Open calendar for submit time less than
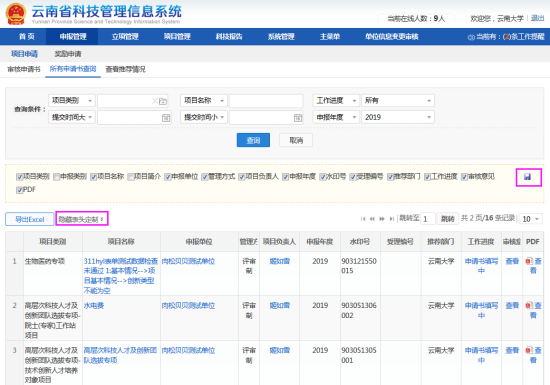This screenshot has height=385, width=550. 298,118
